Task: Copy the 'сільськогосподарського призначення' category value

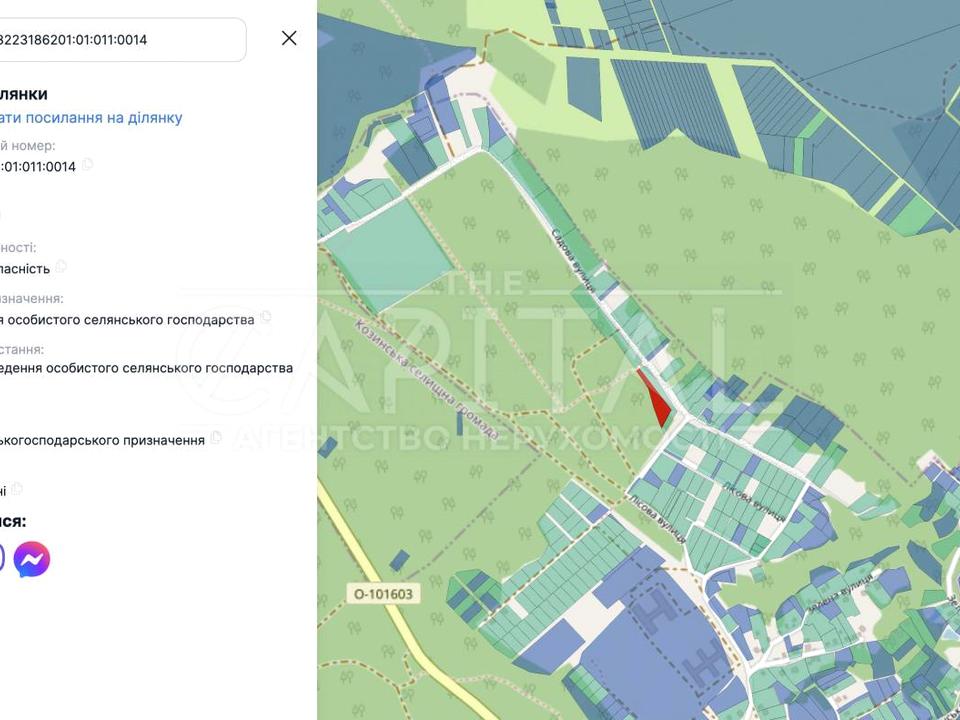Action: pyautogui.click(x=215, y=438)
